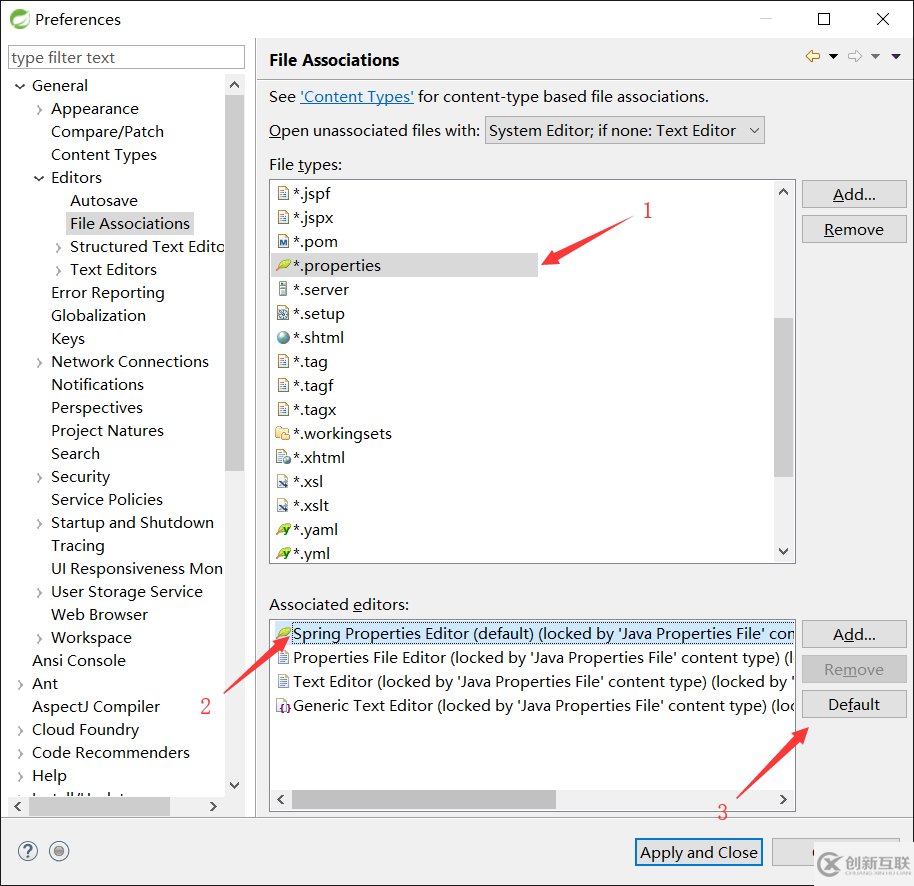This screenshot has height=886, width=914.
Task: Click the Properties File Editor icon
Action: (283, 658)
